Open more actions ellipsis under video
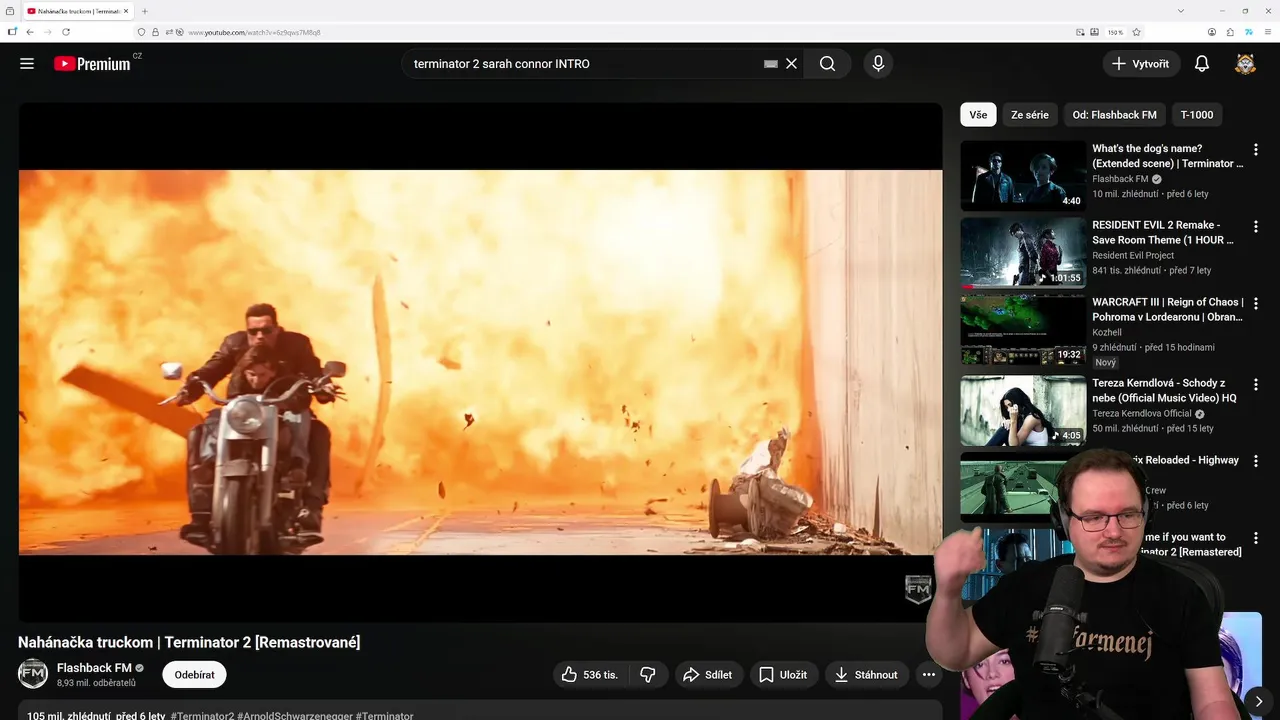Screen dimensions: 1280x720 (928, 674)
